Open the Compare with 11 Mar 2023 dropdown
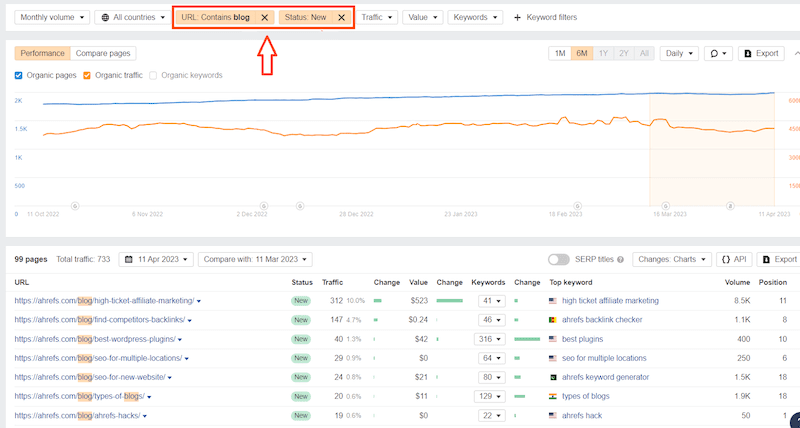800x428 pixels. [x=255, y=259]
